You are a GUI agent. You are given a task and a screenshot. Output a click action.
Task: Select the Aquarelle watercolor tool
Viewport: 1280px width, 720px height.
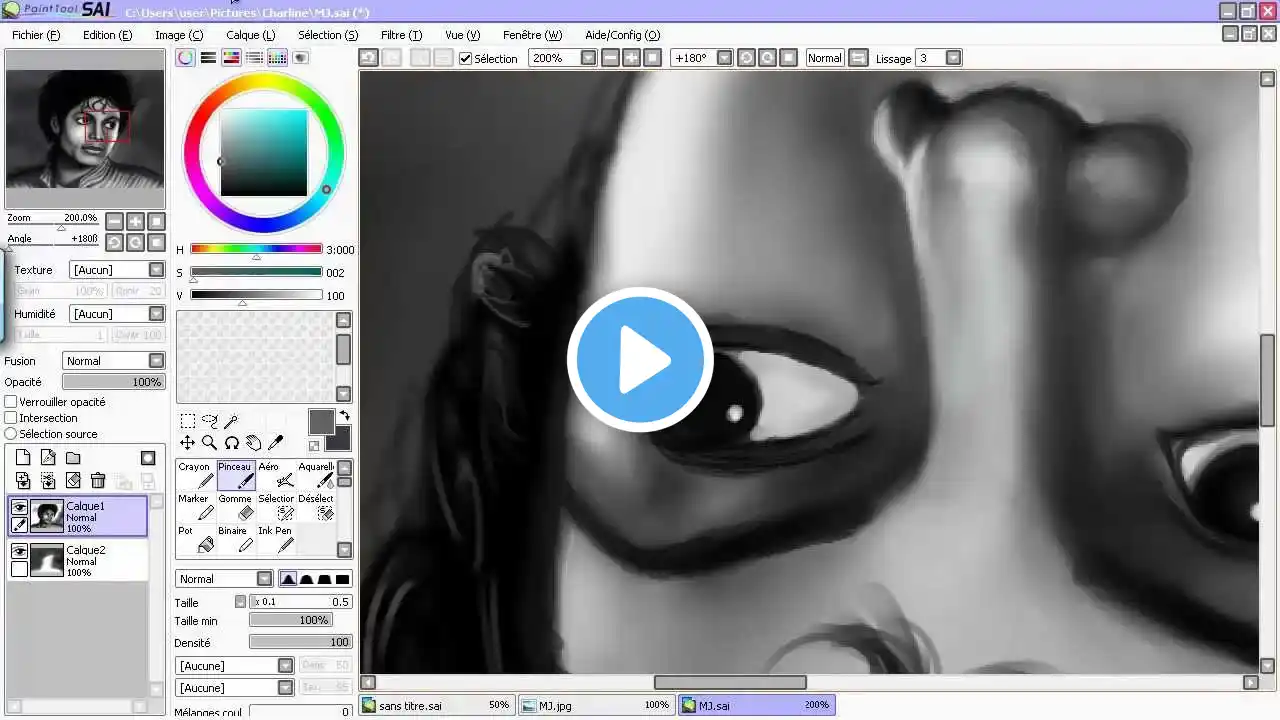316,475
